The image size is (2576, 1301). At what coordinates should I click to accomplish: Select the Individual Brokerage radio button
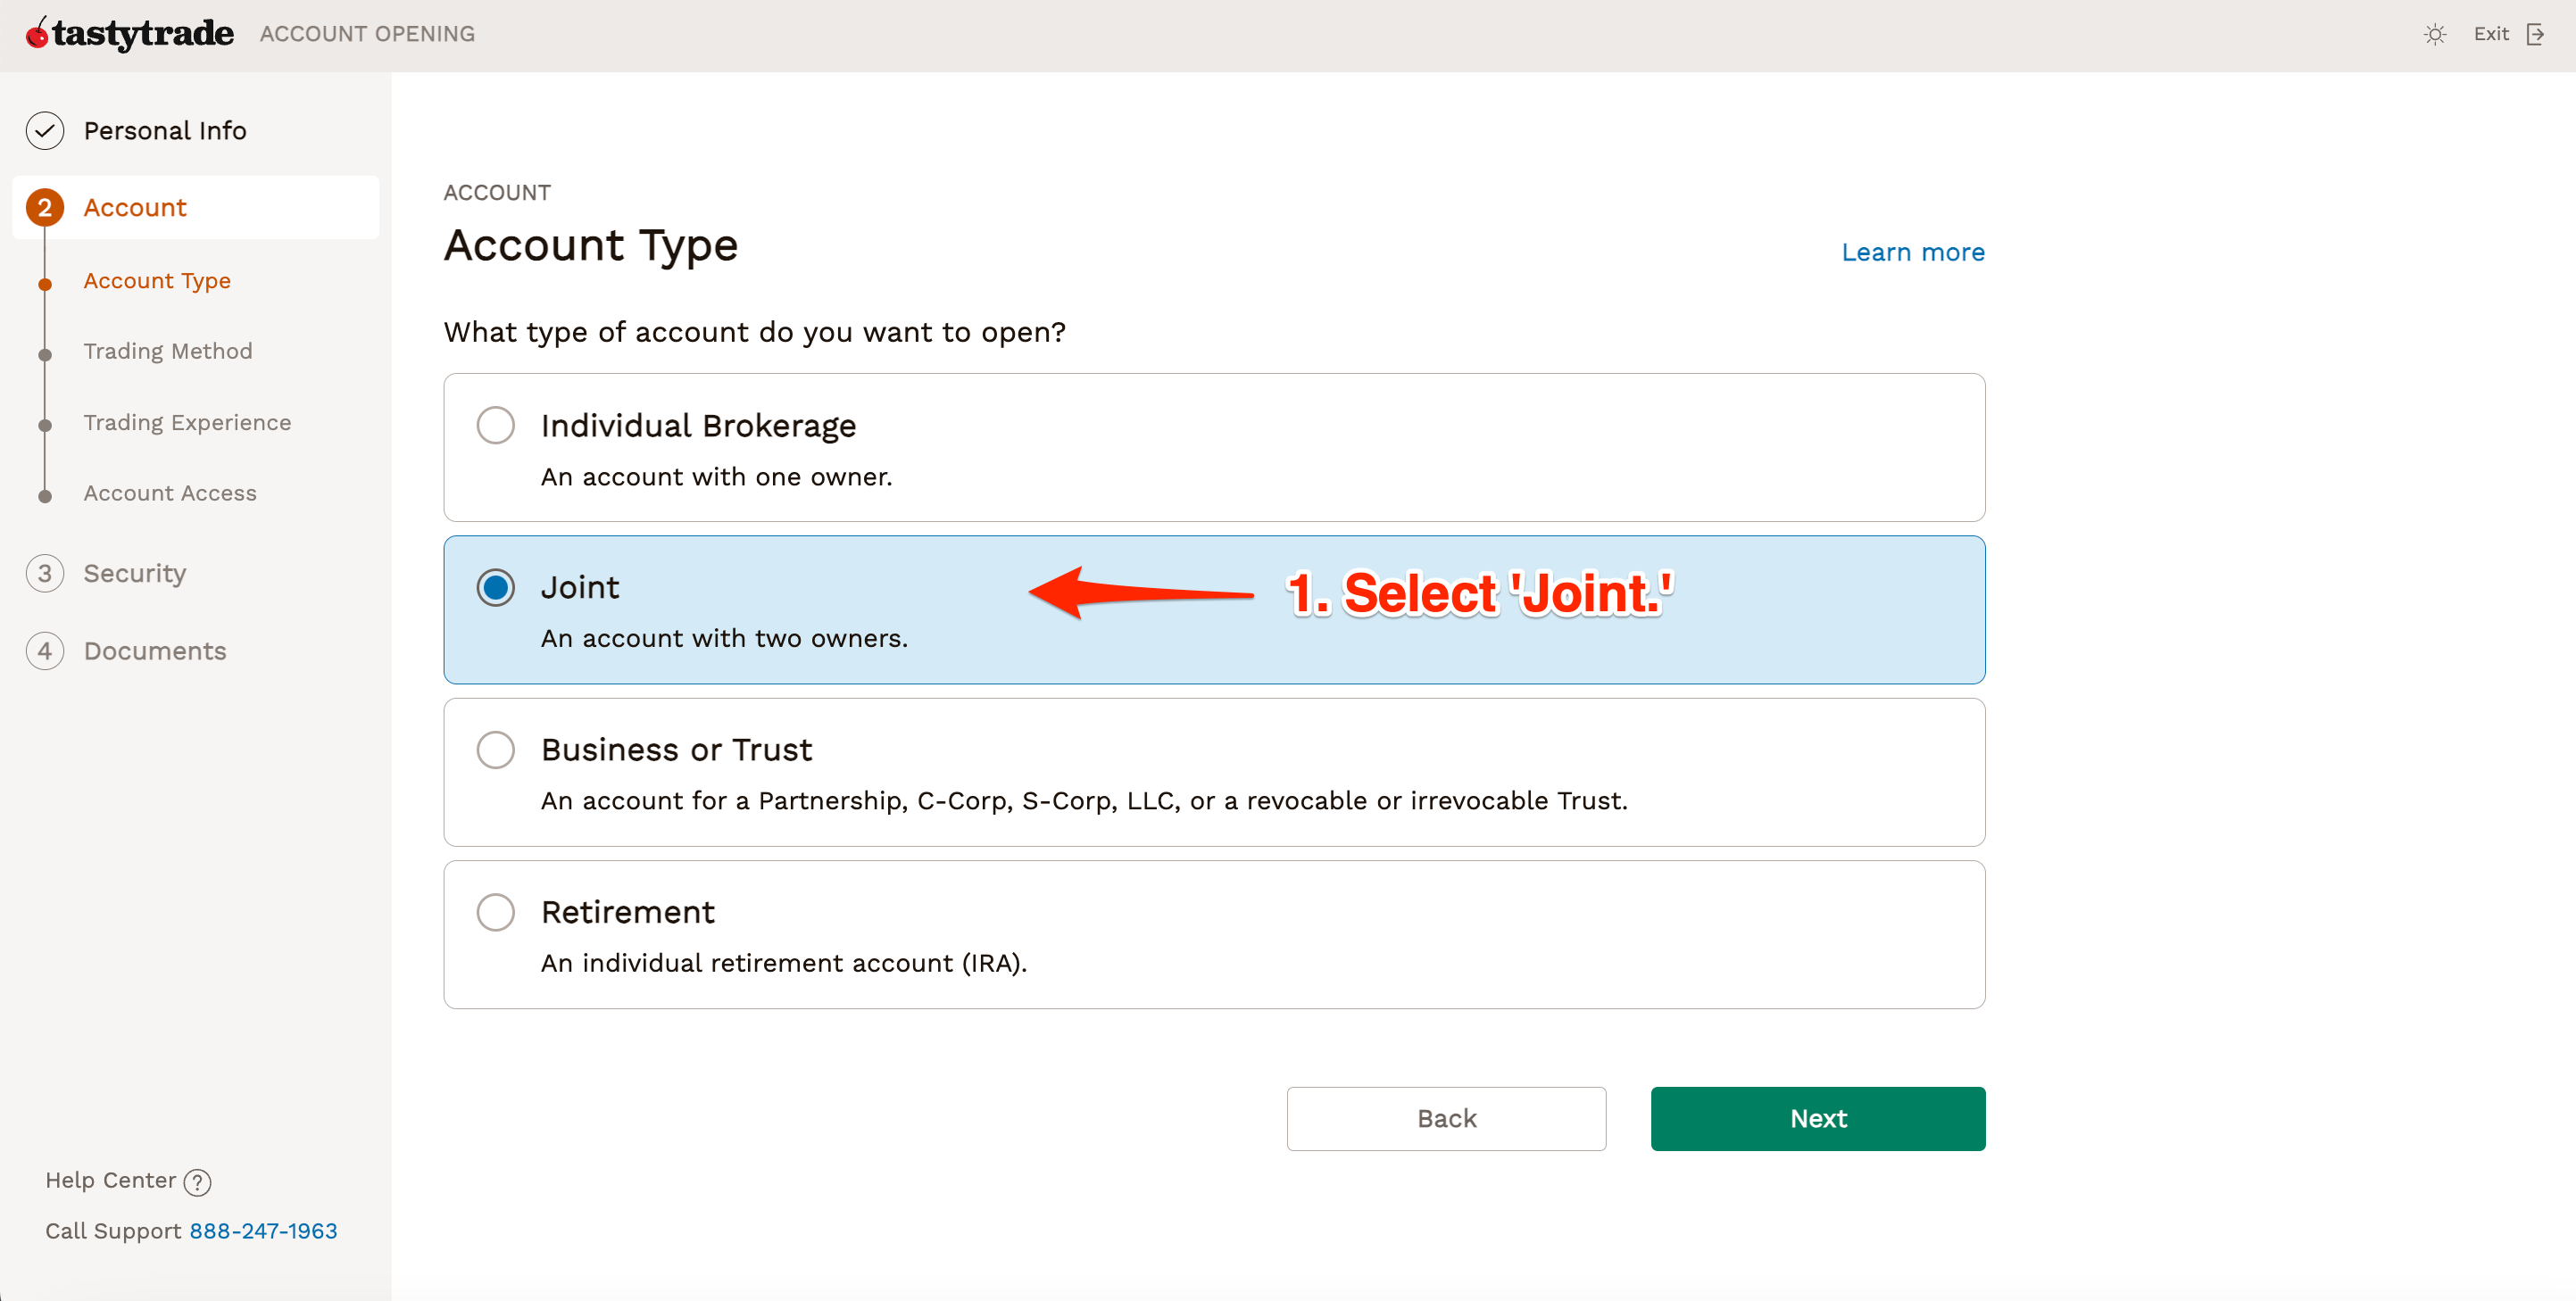click(496, 424)
